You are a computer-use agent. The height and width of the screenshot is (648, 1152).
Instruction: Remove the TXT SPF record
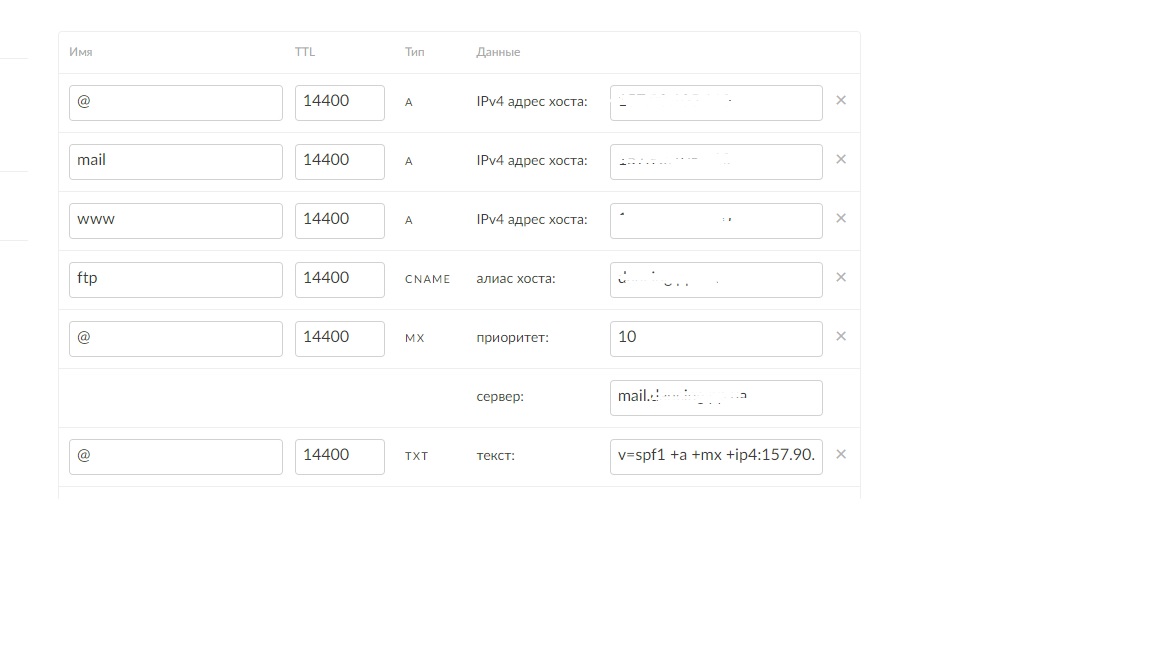click(x=840, y=455)
